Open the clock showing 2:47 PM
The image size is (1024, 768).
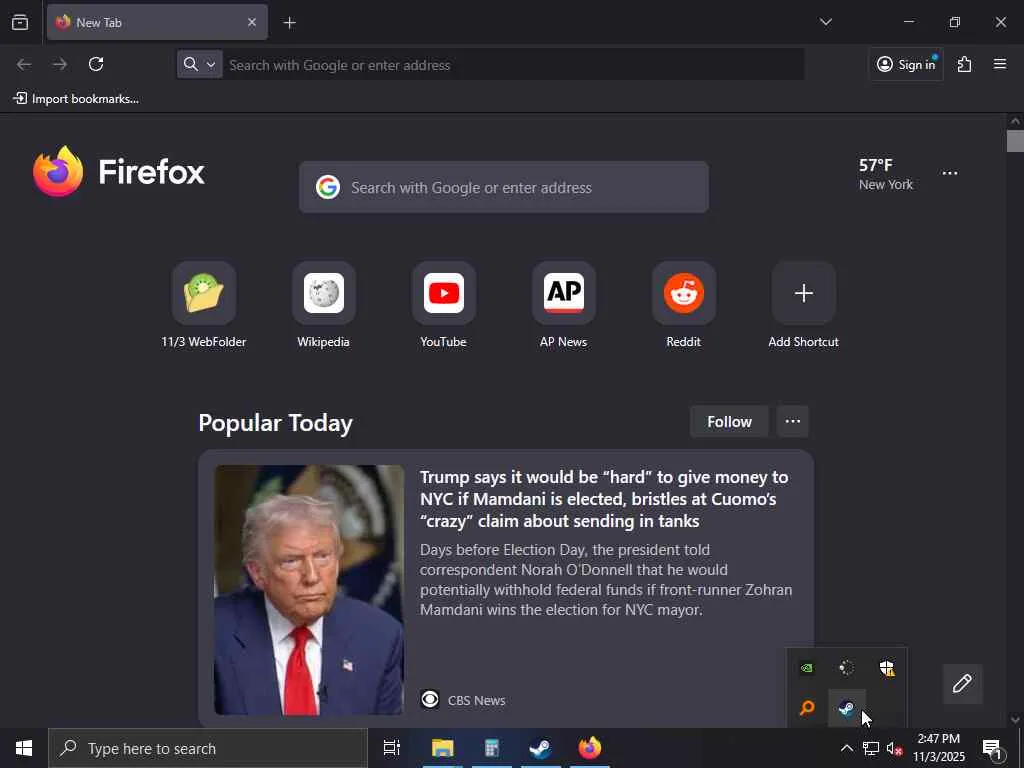click(938, 748)
